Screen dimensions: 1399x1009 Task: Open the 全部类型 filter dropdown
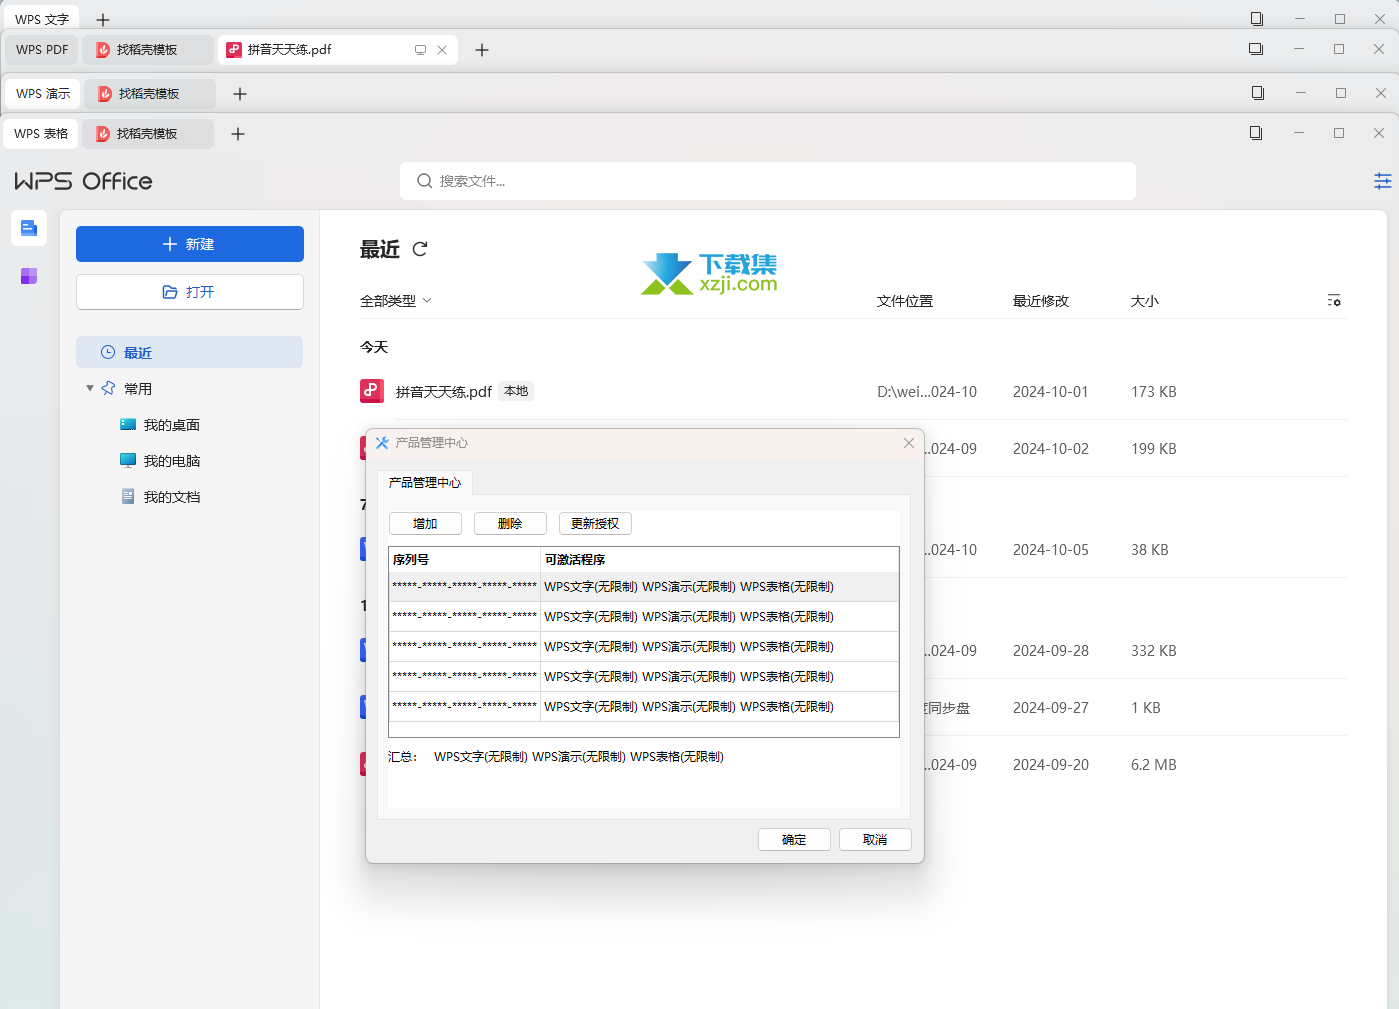pos(396,301)
